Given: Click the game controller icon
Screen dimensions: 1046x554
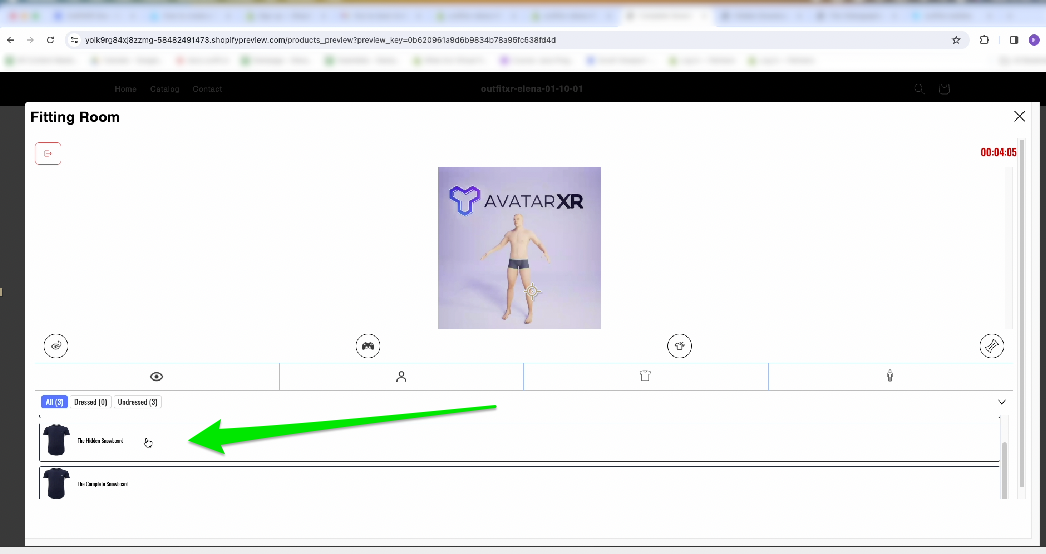Looking at the screenshot, I should pyautogui.click(x=368, y=346).
